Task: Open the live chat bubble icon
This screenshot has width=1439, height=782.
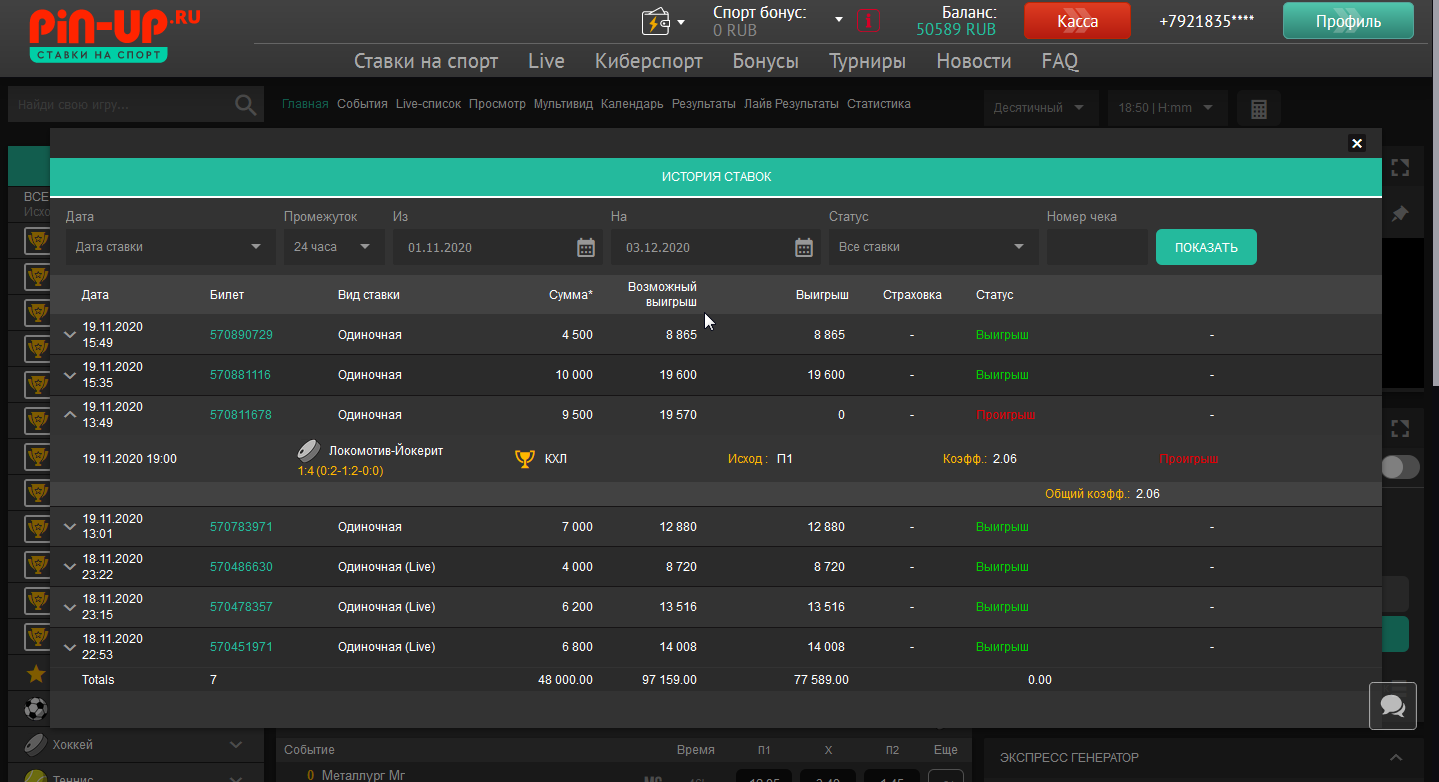Action: (x=1392, y=706)
